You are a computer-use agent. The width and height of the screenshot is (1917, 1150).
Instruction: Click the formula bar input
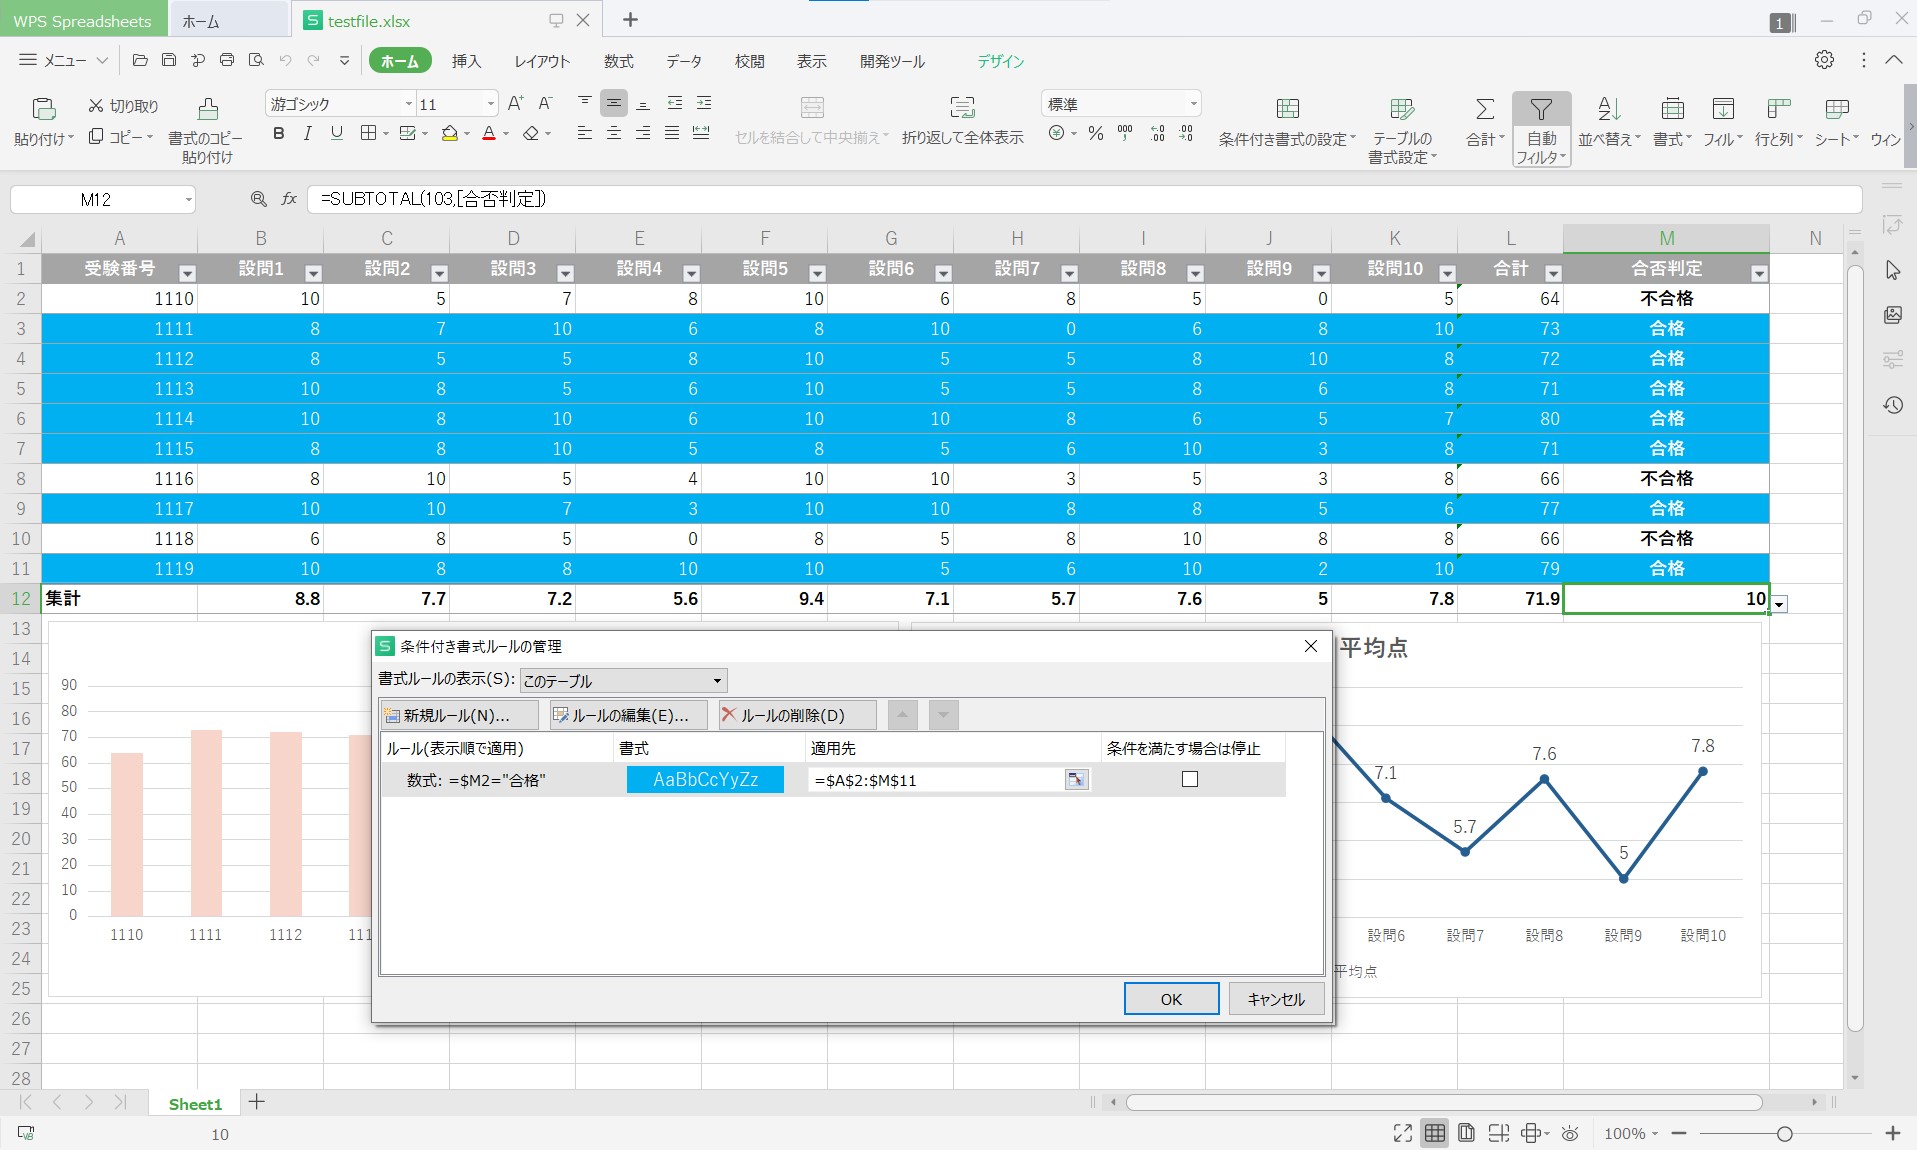(1084, 199)
